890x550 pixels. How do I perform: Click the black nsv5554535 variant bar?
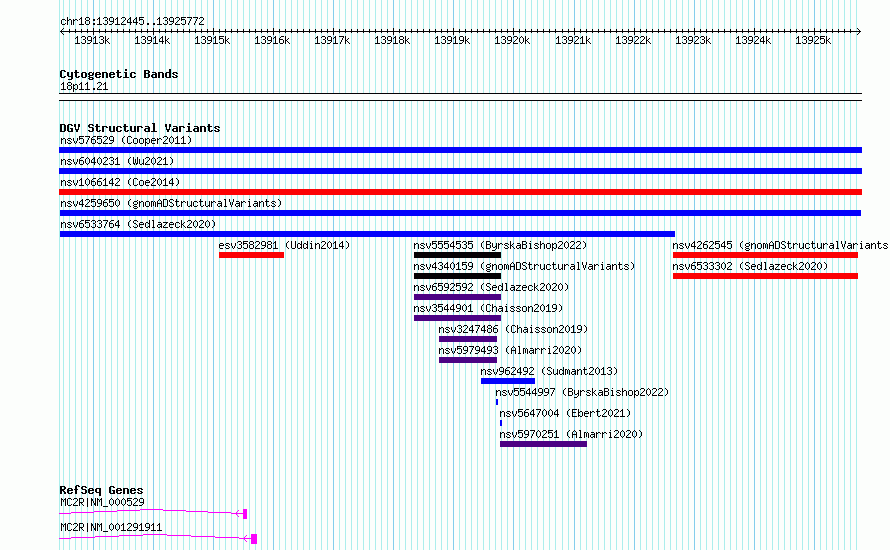click(x=457, y=255)
